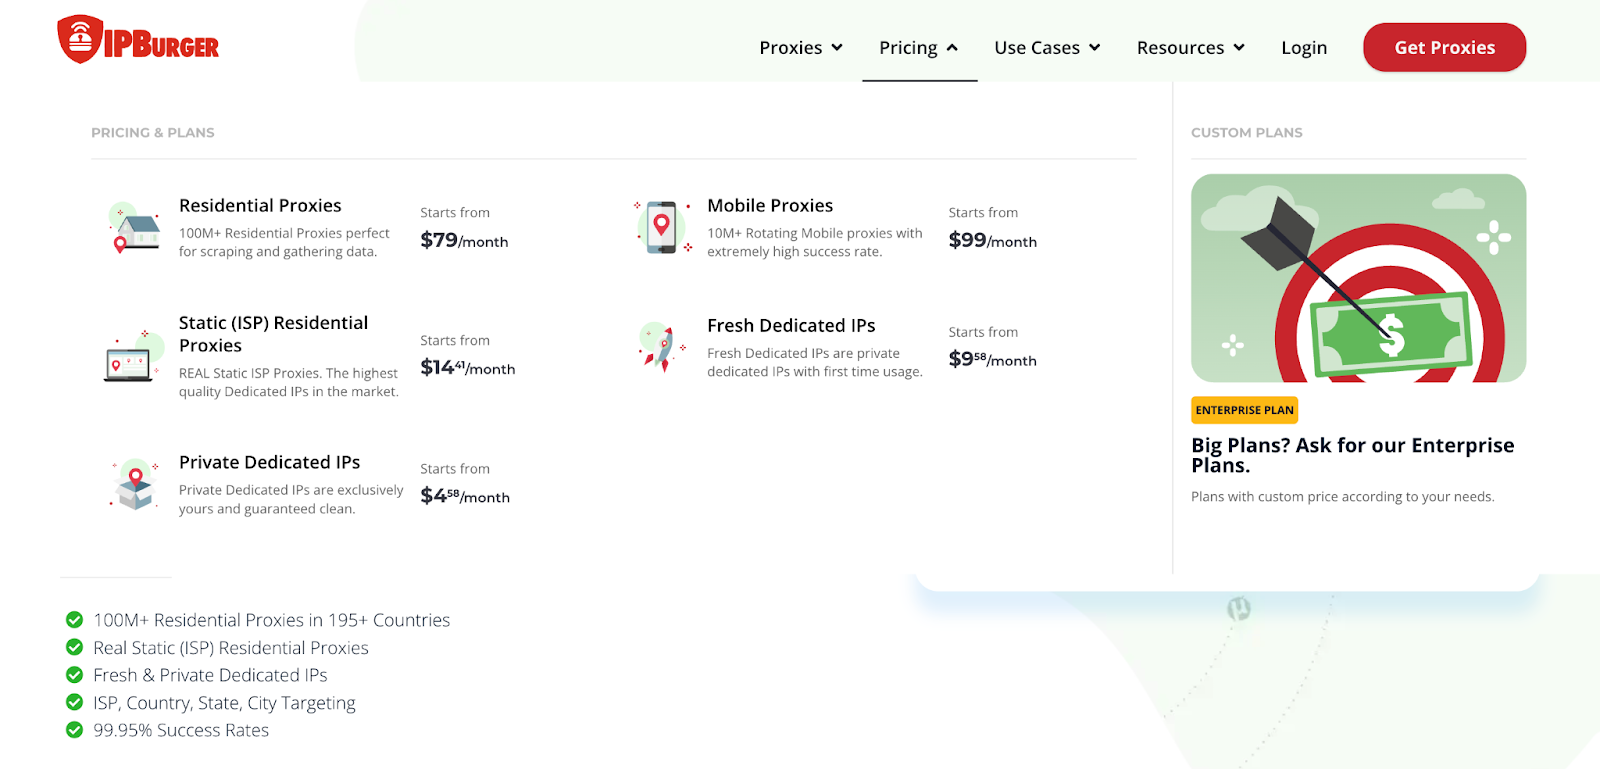Screen dimensions: 1600x769
Task: Collapse the Pricing dropdown menu
Action: pyautogui.click(x=919, y=48)
